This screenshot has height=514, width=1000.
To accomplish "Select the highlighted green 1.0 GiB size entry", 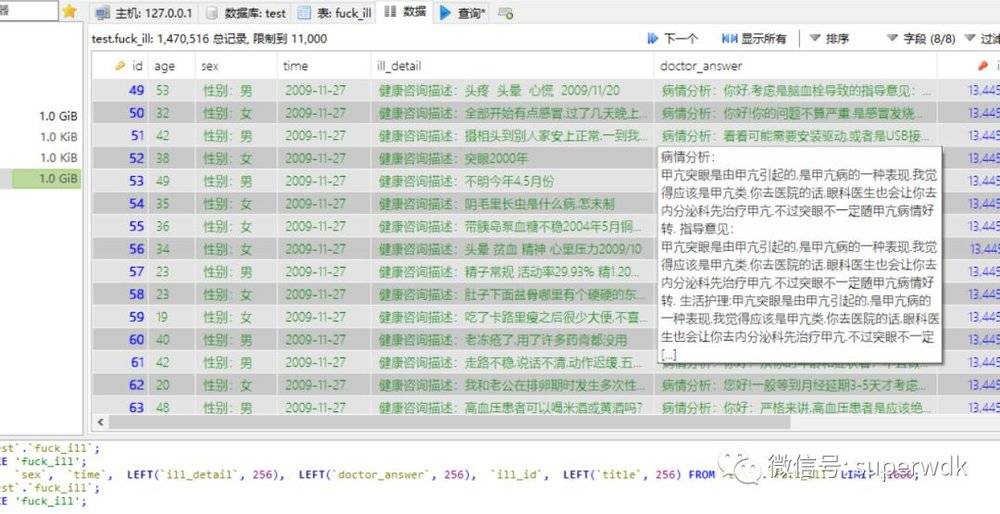I will tap(47, 179).
